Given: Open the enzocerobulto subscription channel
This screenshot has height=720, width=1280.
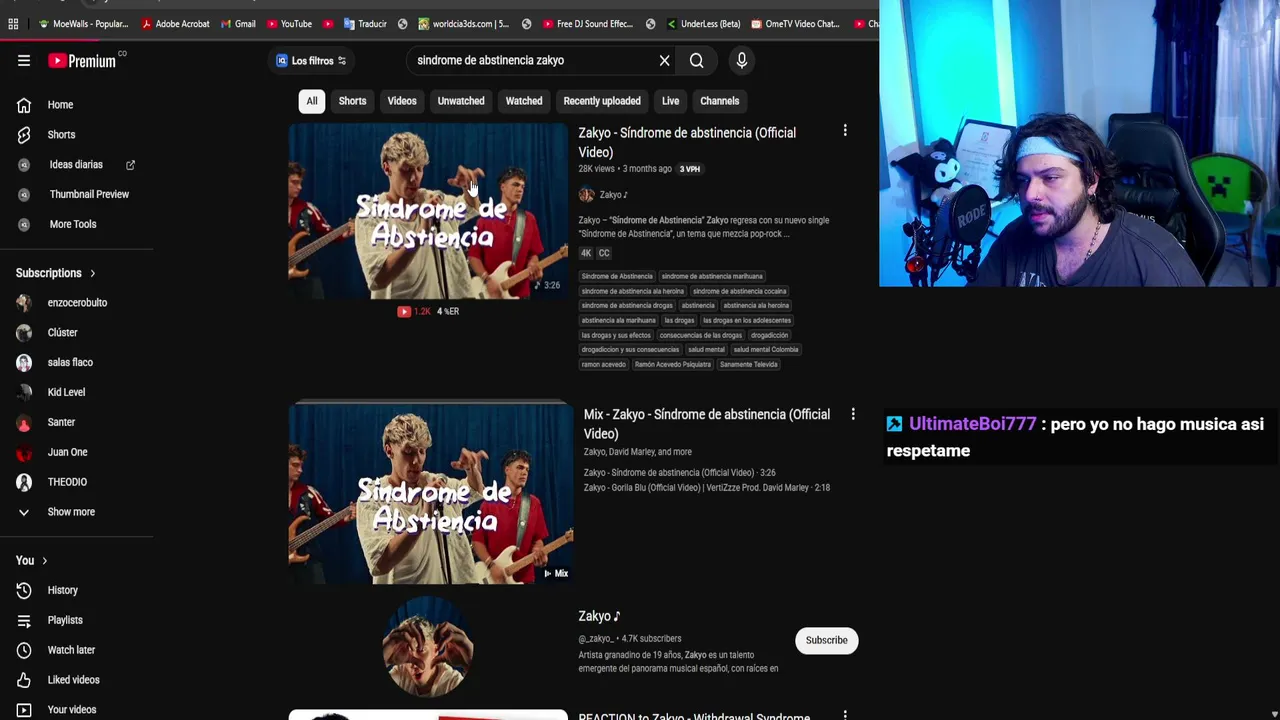Looking at the screenshot, I should pyautogui.click(x=77, y=303).
